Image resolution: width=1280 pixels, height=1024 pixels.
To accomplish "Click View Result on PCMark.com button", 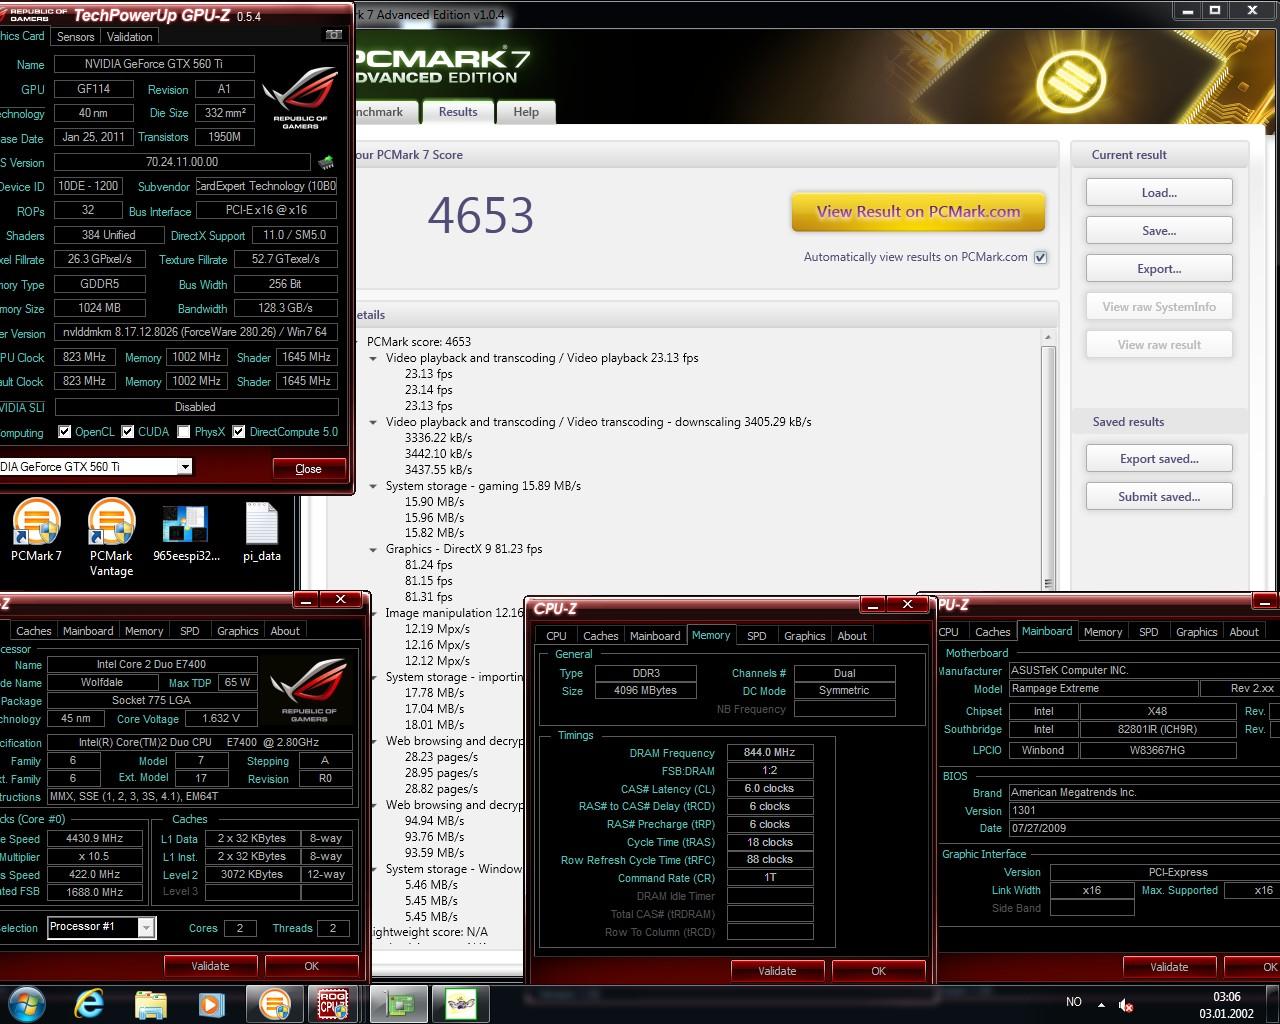I will (x=918, y=212).
